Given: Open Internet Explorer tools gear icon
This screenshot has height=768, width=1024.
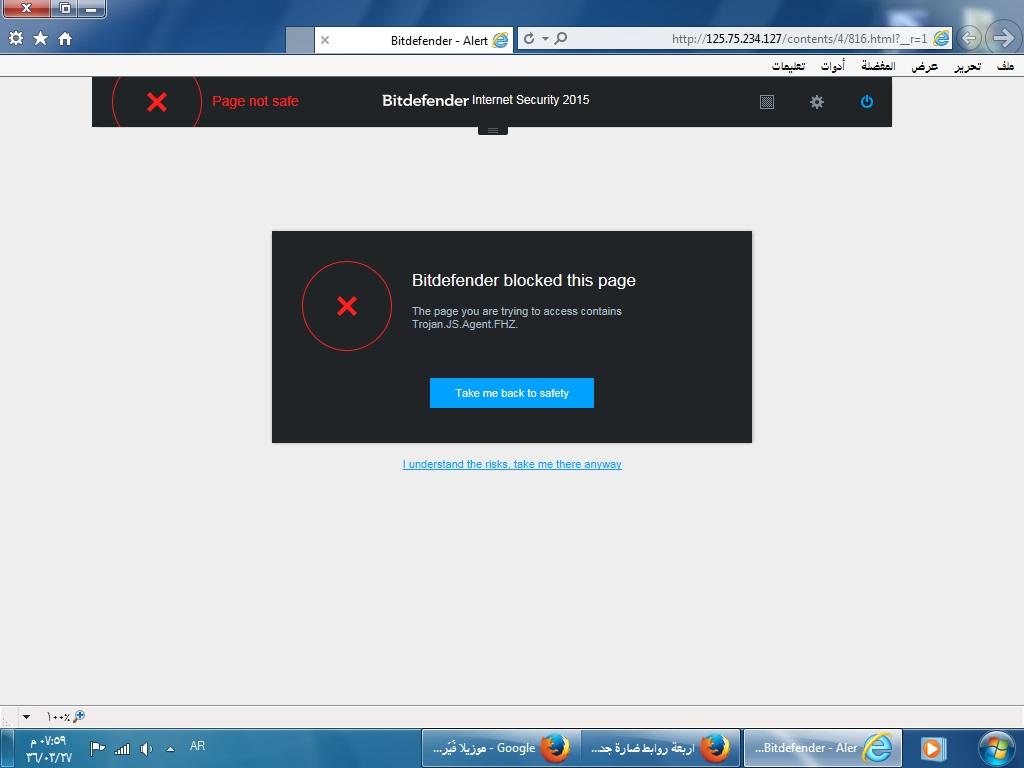Looking at the screenshot, I should (16, 39).
